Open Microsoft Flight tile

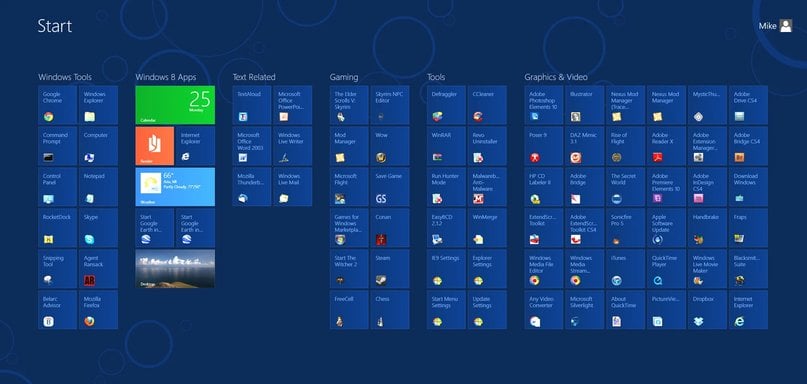pos(349,187)
